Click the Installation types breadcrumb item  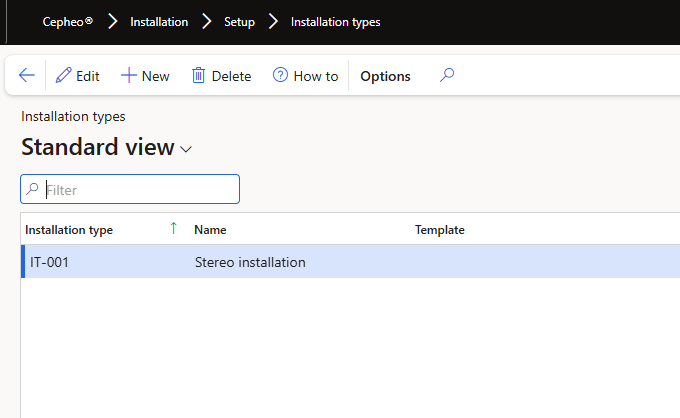coord(335,21)
